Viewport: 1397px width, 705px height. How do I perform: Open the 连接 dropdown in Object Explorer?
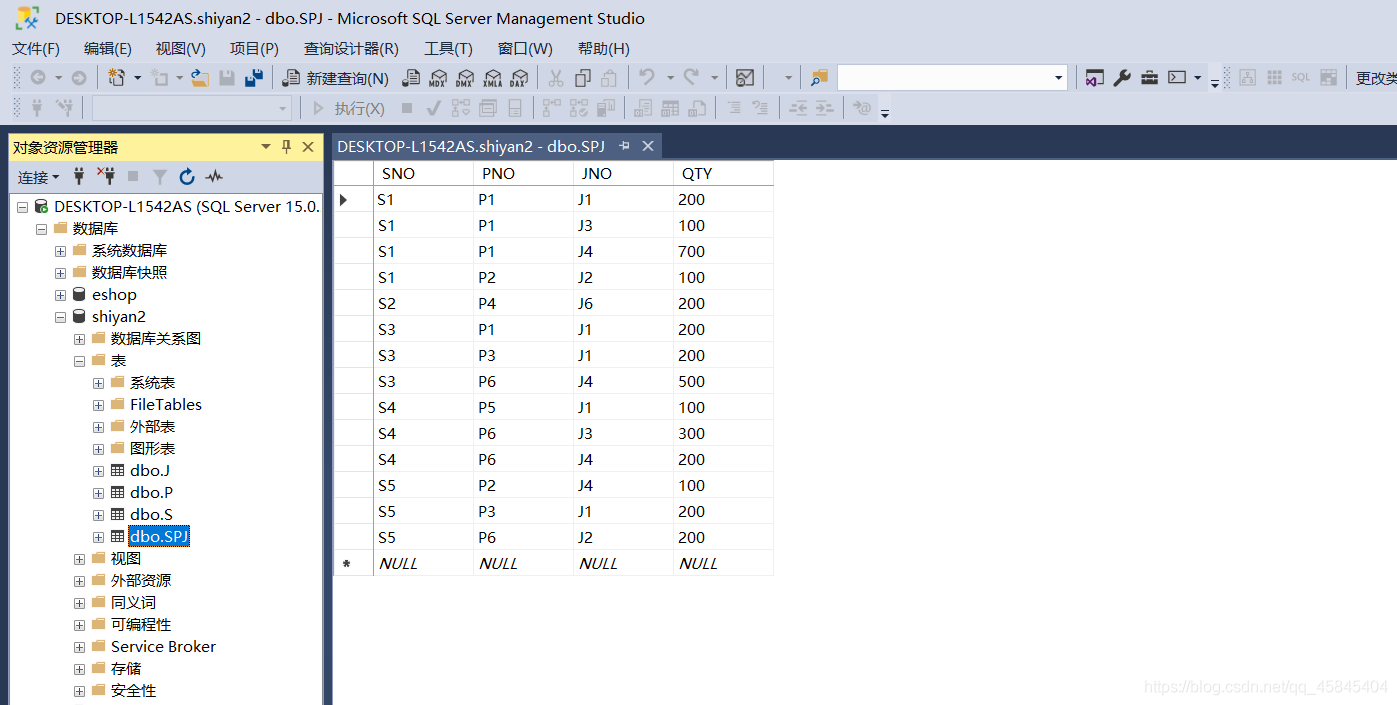pyautogui.click(x=38, y=177)
